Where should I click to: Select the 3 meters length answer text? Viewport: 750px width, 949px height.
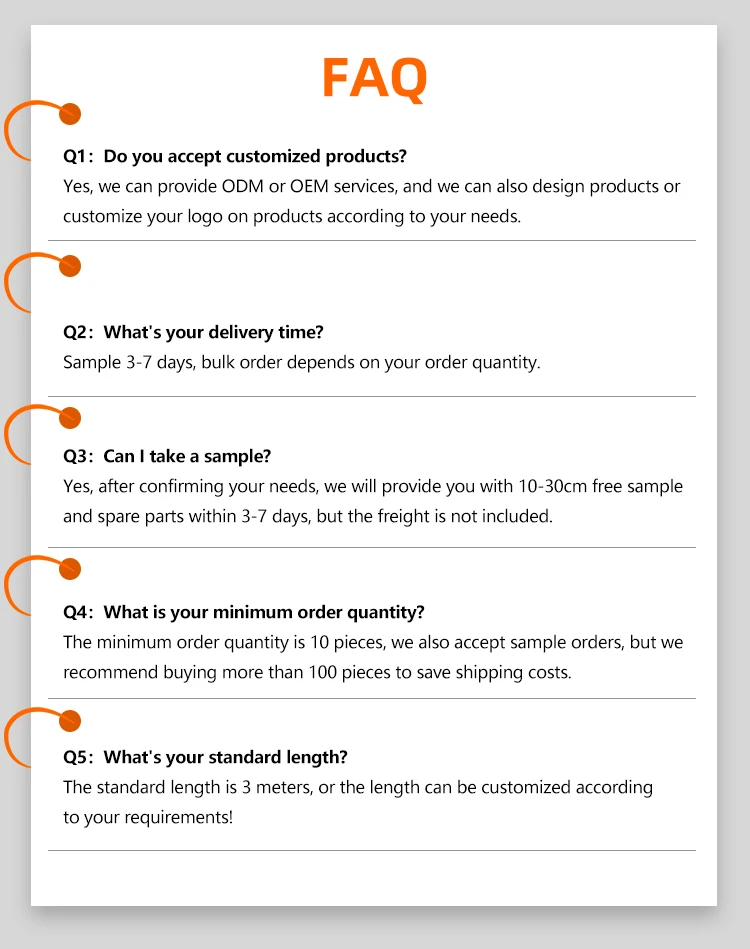click(357, 802)
